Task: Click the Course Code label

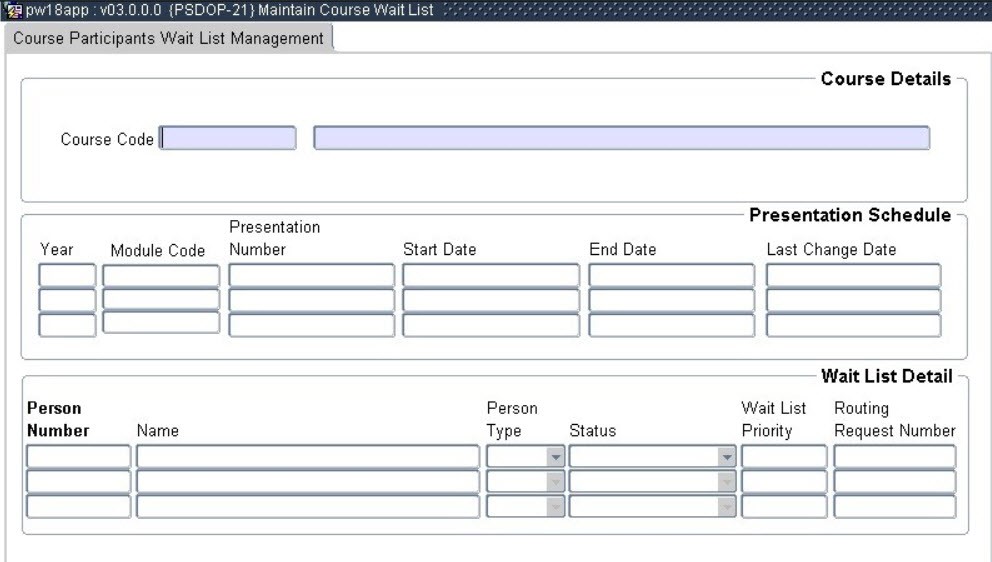Action: (107, 139)
